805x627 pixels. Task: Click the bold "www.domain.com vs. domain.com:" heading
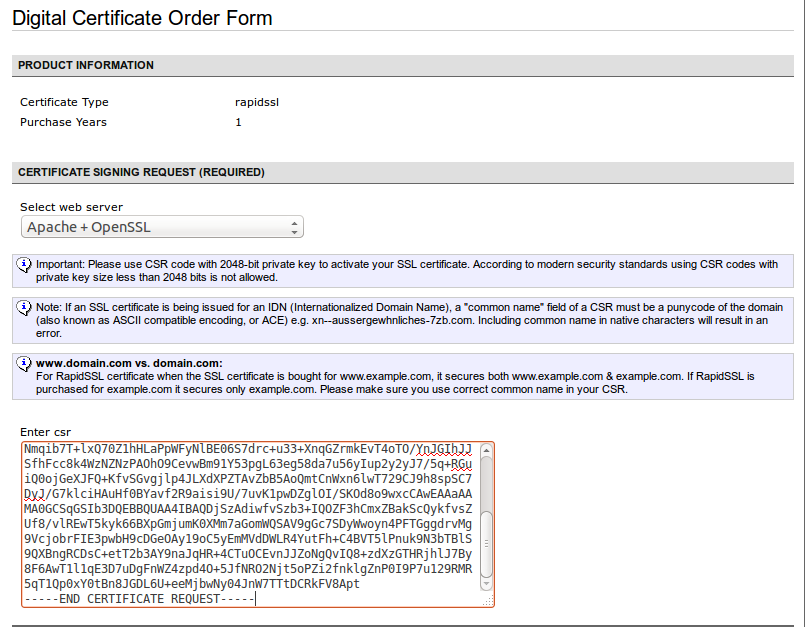pyautogui.click(x=129, y=363)
